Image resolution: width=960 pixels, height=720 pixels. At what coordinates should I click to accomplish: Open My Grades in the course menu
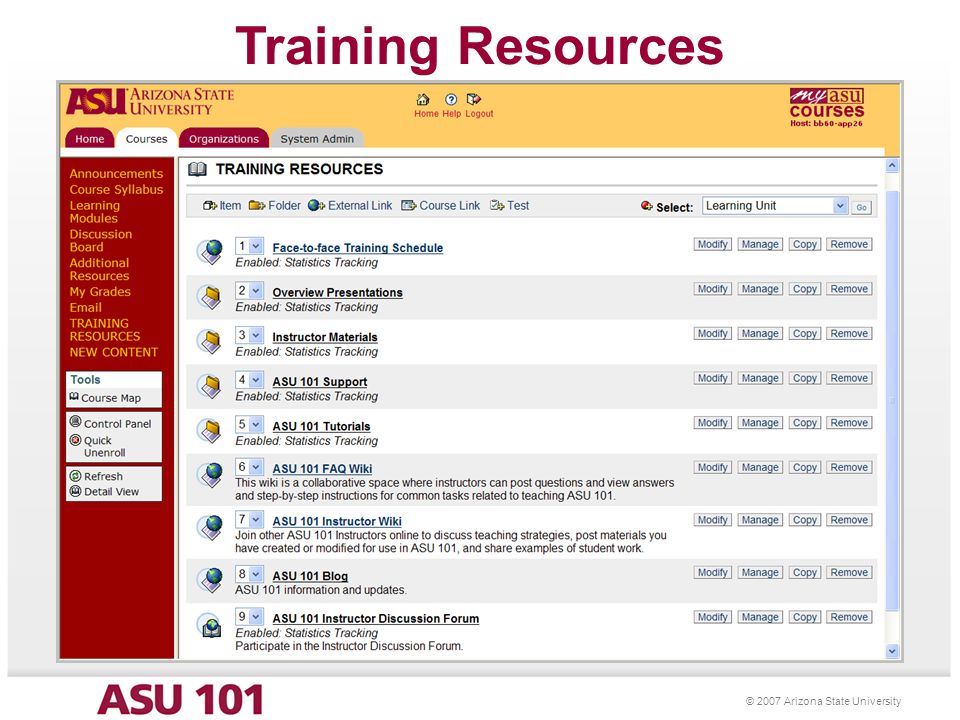100,292
